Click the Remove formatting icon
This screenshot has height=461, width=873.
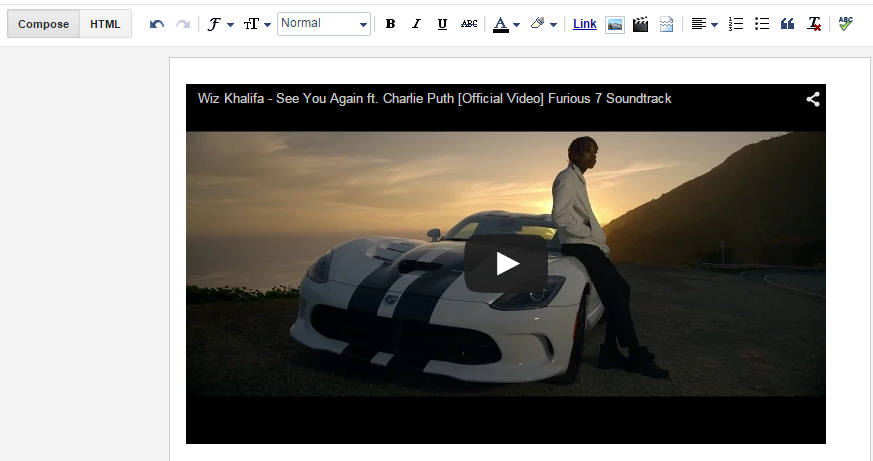[x=814, y=24]
